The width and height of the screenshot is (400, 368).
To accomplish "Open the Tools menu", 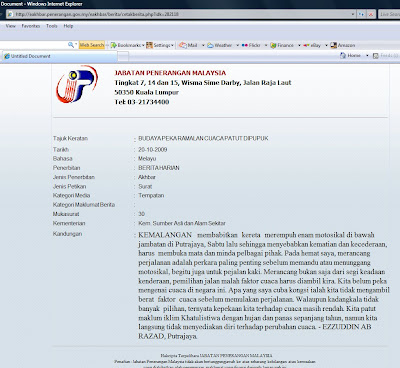I will click(52, 26).
